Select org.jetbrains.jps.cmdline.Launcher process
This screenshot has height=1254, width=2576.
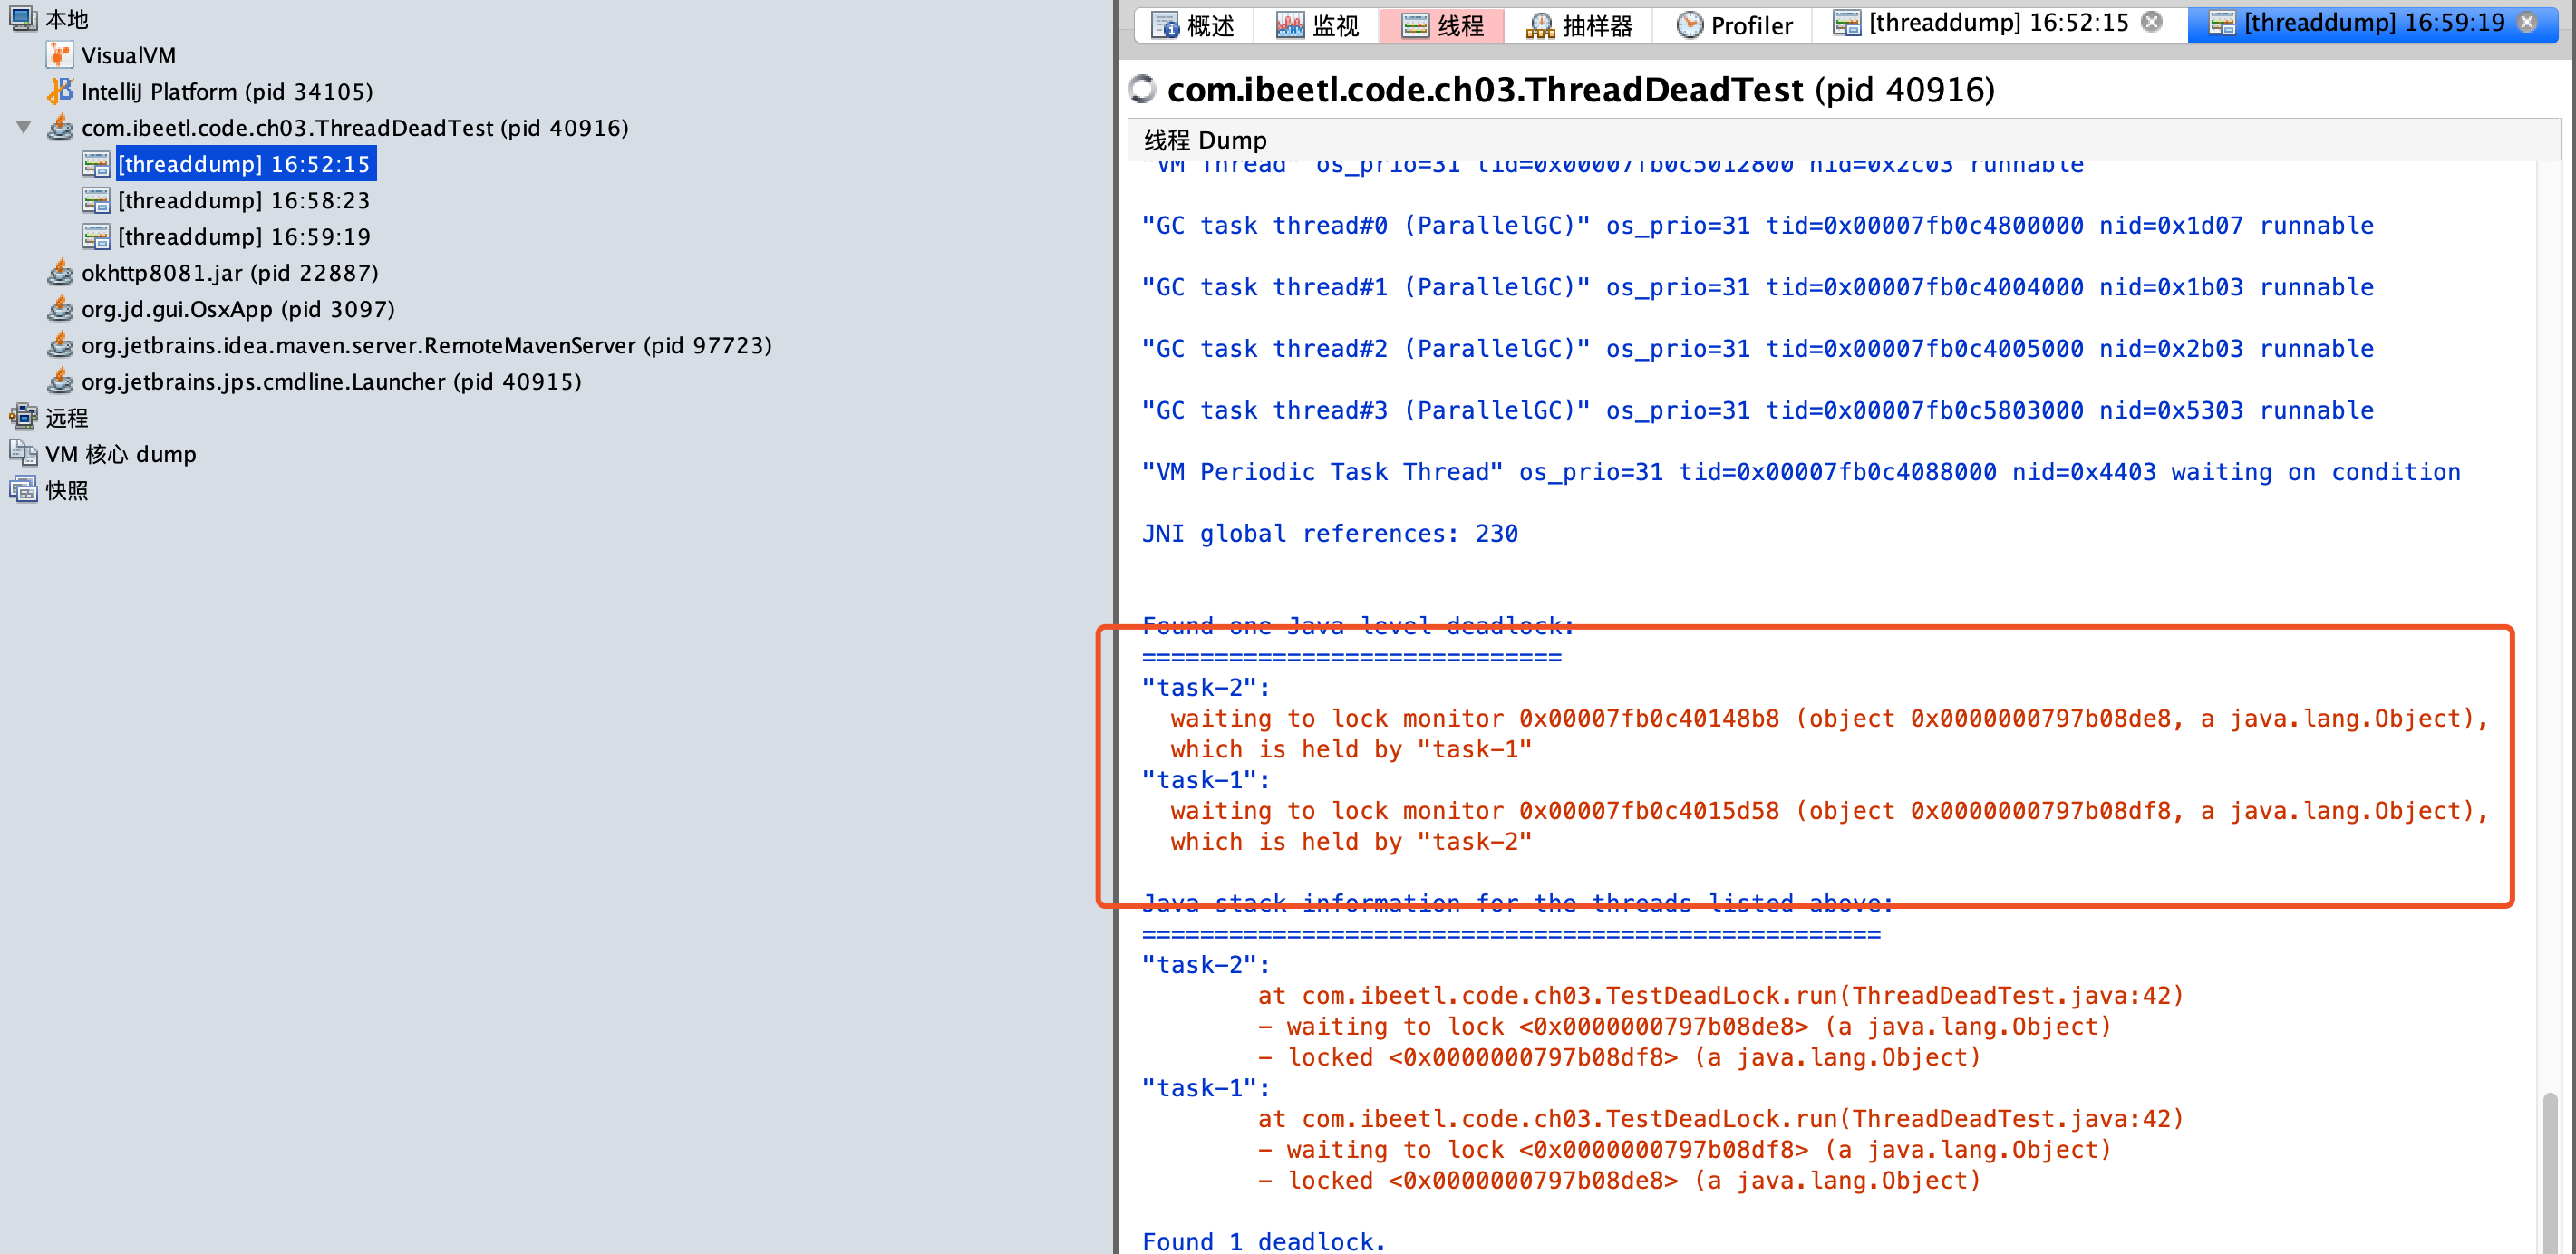(x=331, y=381)
